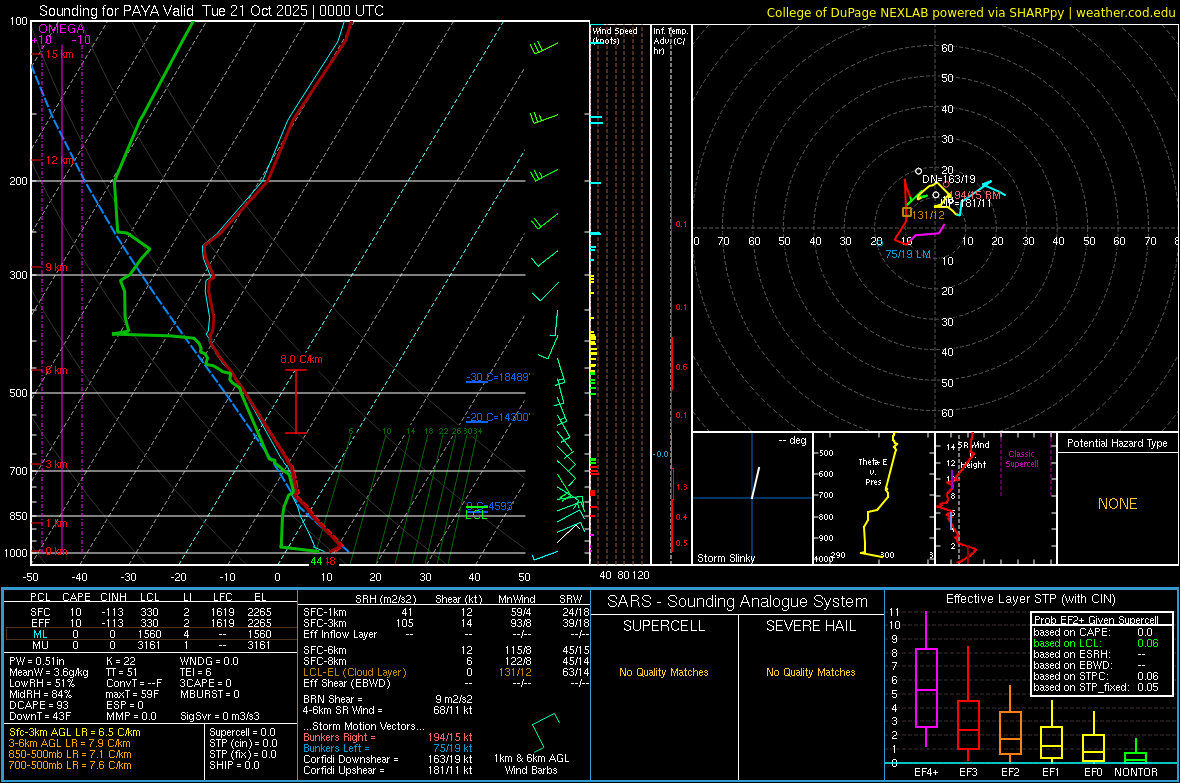
Task: Click the yellow 'NONE' hazard type text
Action: pyautogui.click(x=1117, y=504)
